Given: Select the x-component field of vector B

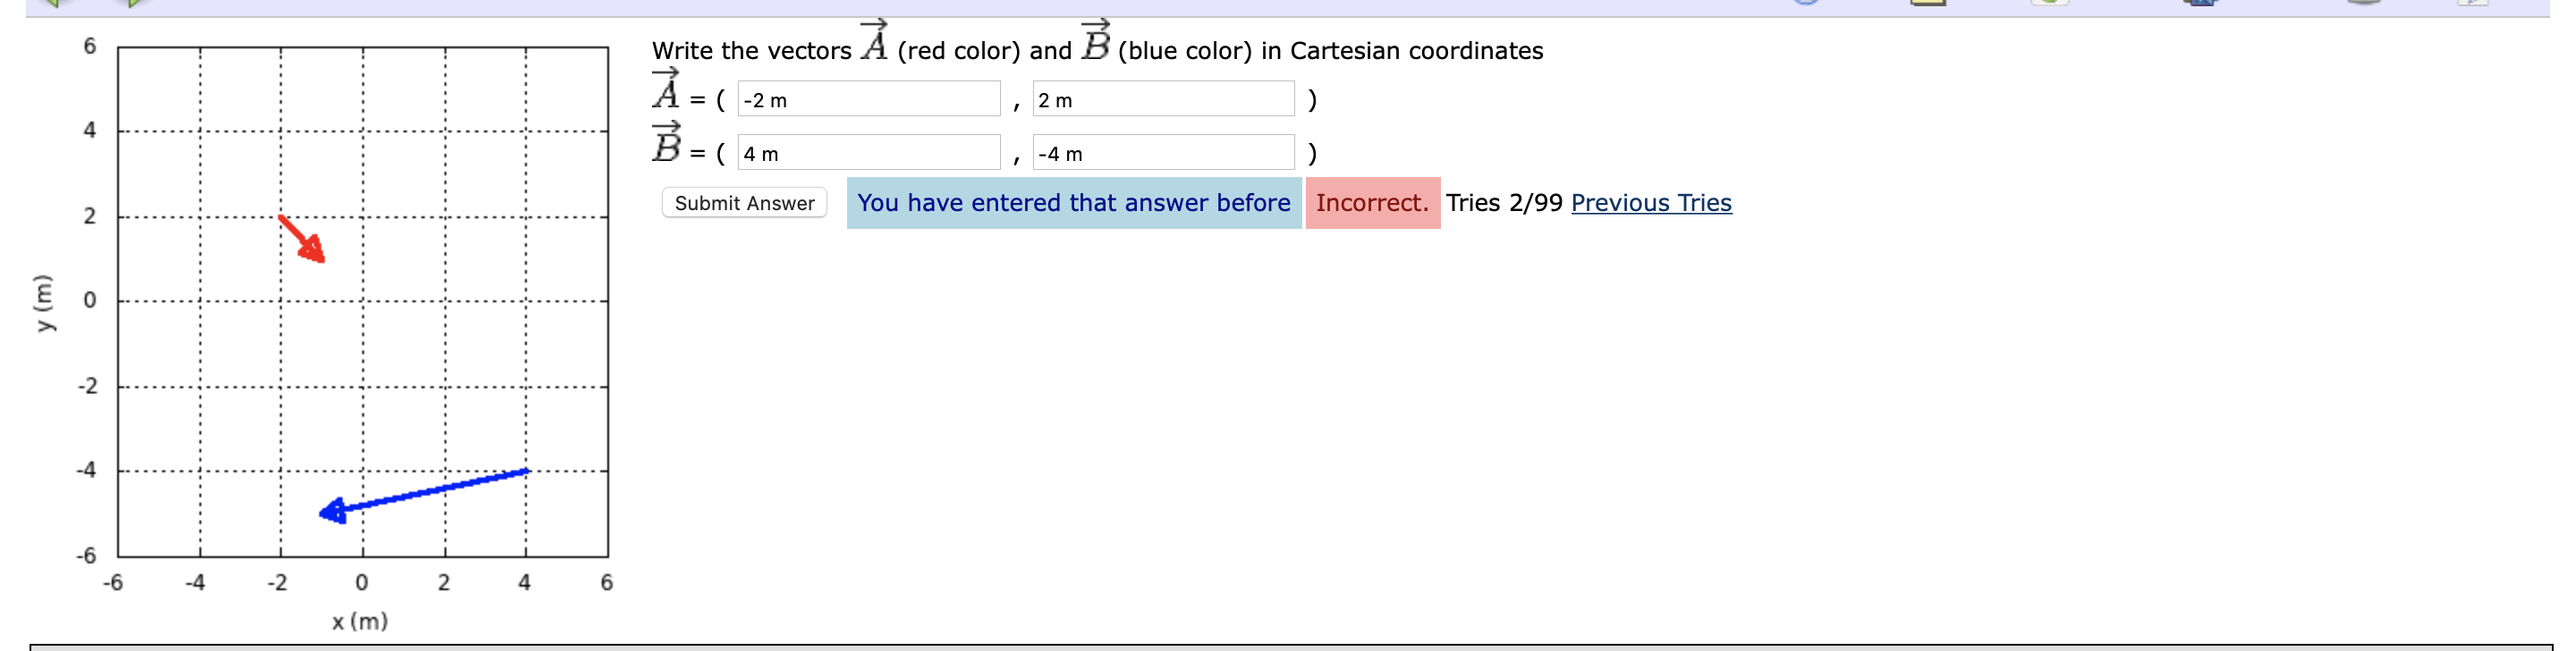Looking at the screenshot, I should [870, 153].
